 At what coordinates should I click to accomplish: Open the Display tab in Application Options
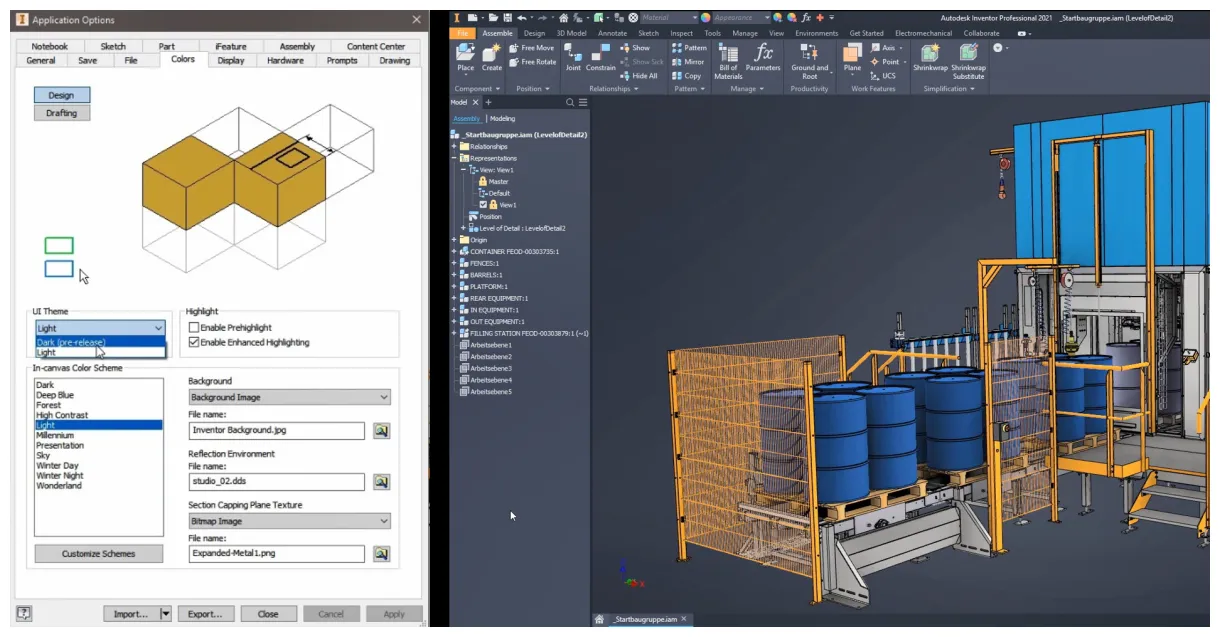(x=231, y=60)
